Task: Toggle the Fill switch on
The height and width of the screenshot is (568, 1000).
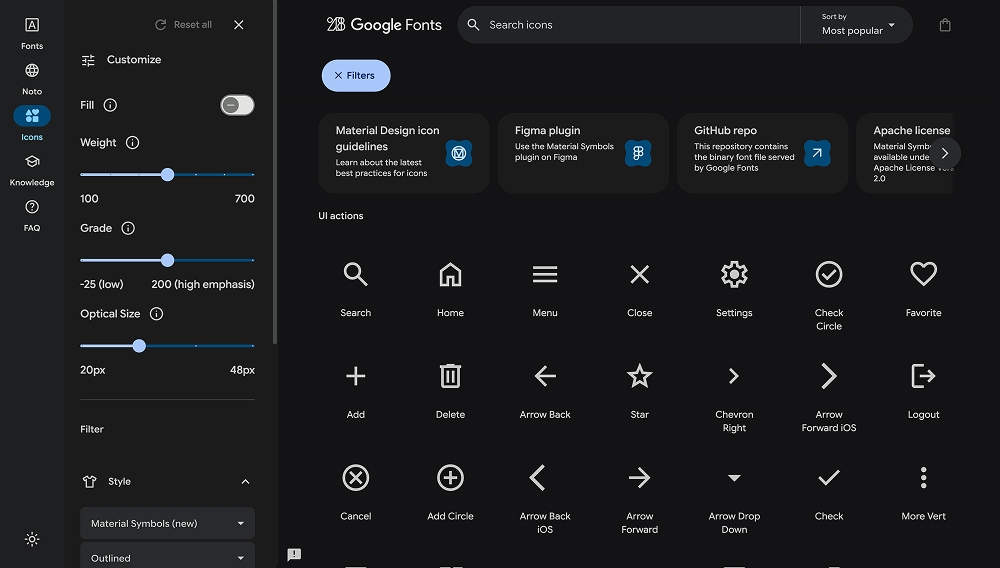Action: point(237,105)
